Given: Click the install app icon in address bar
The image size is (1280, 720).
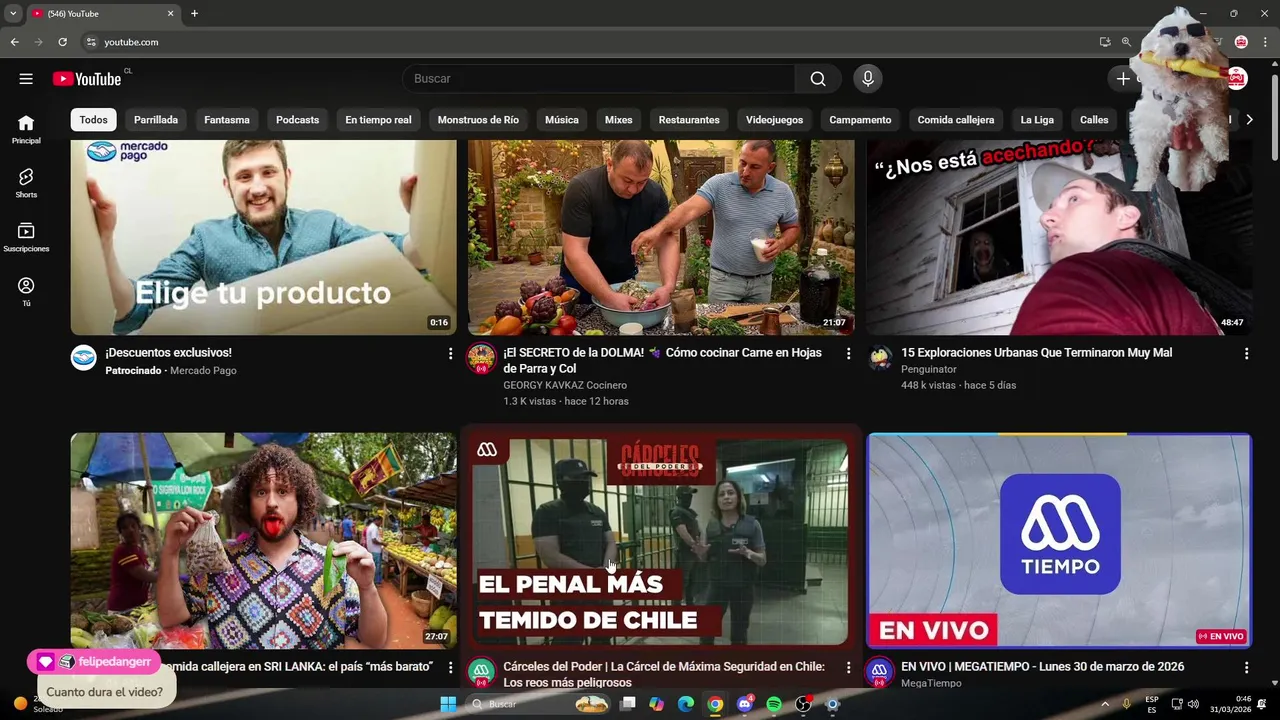Looking at the screenshot, I should 1104,42.
